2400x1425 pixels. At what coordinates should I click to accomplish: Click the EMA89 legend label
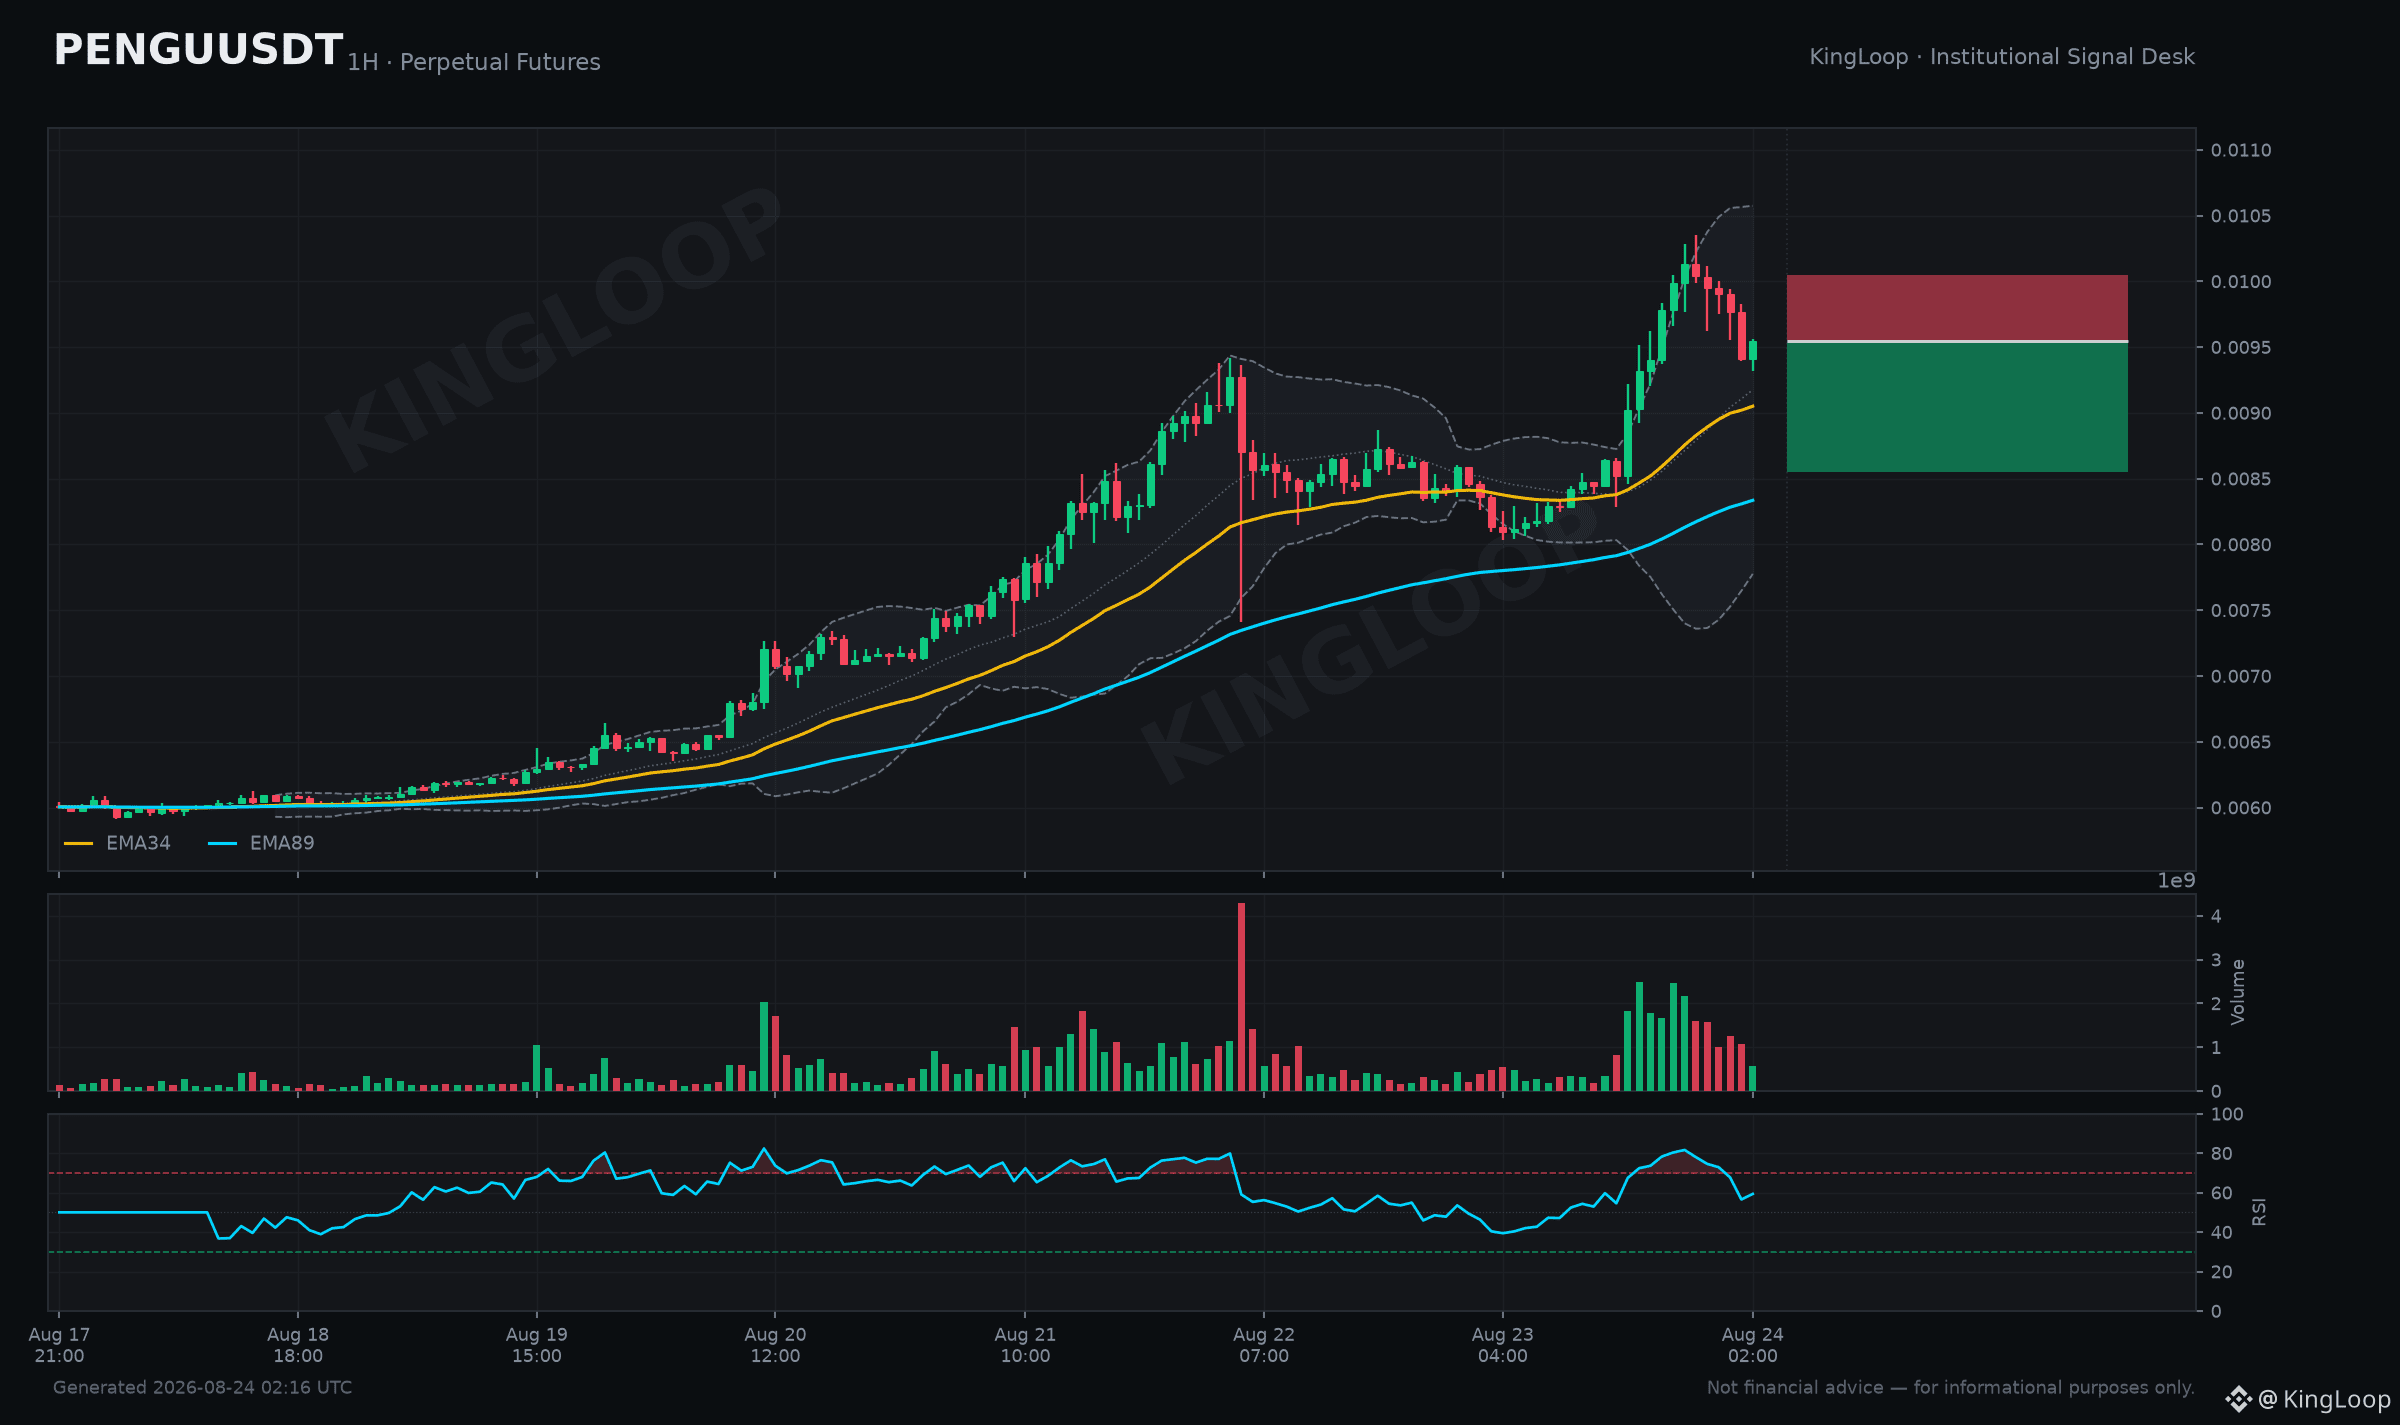(x=282, y=843)
